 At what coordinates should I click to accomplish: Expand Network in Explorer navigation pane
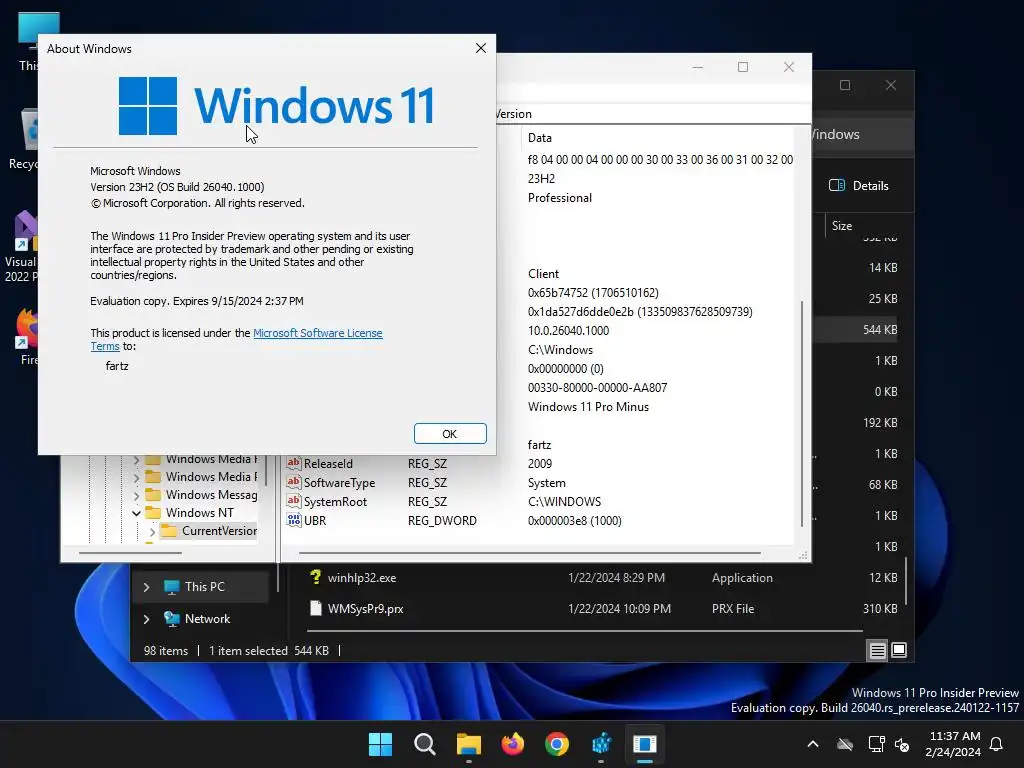146,619
